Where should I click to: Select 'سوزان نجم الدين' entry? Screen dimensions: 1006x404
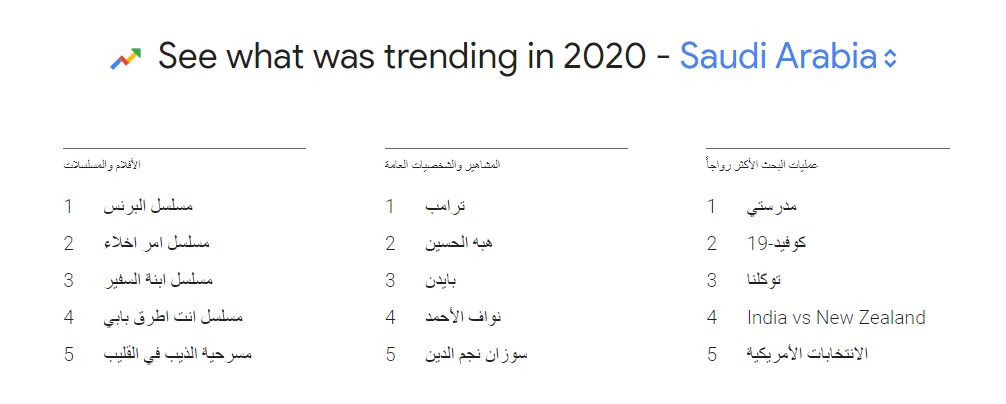[475, 354]
